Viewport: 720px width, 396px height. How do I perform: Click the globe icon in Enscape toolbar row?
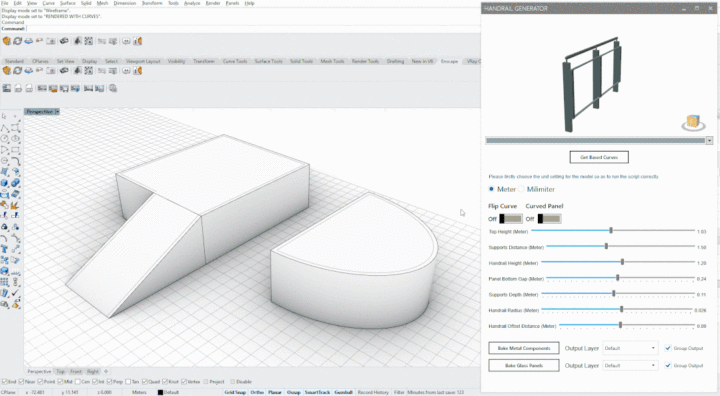pos(113,88)
